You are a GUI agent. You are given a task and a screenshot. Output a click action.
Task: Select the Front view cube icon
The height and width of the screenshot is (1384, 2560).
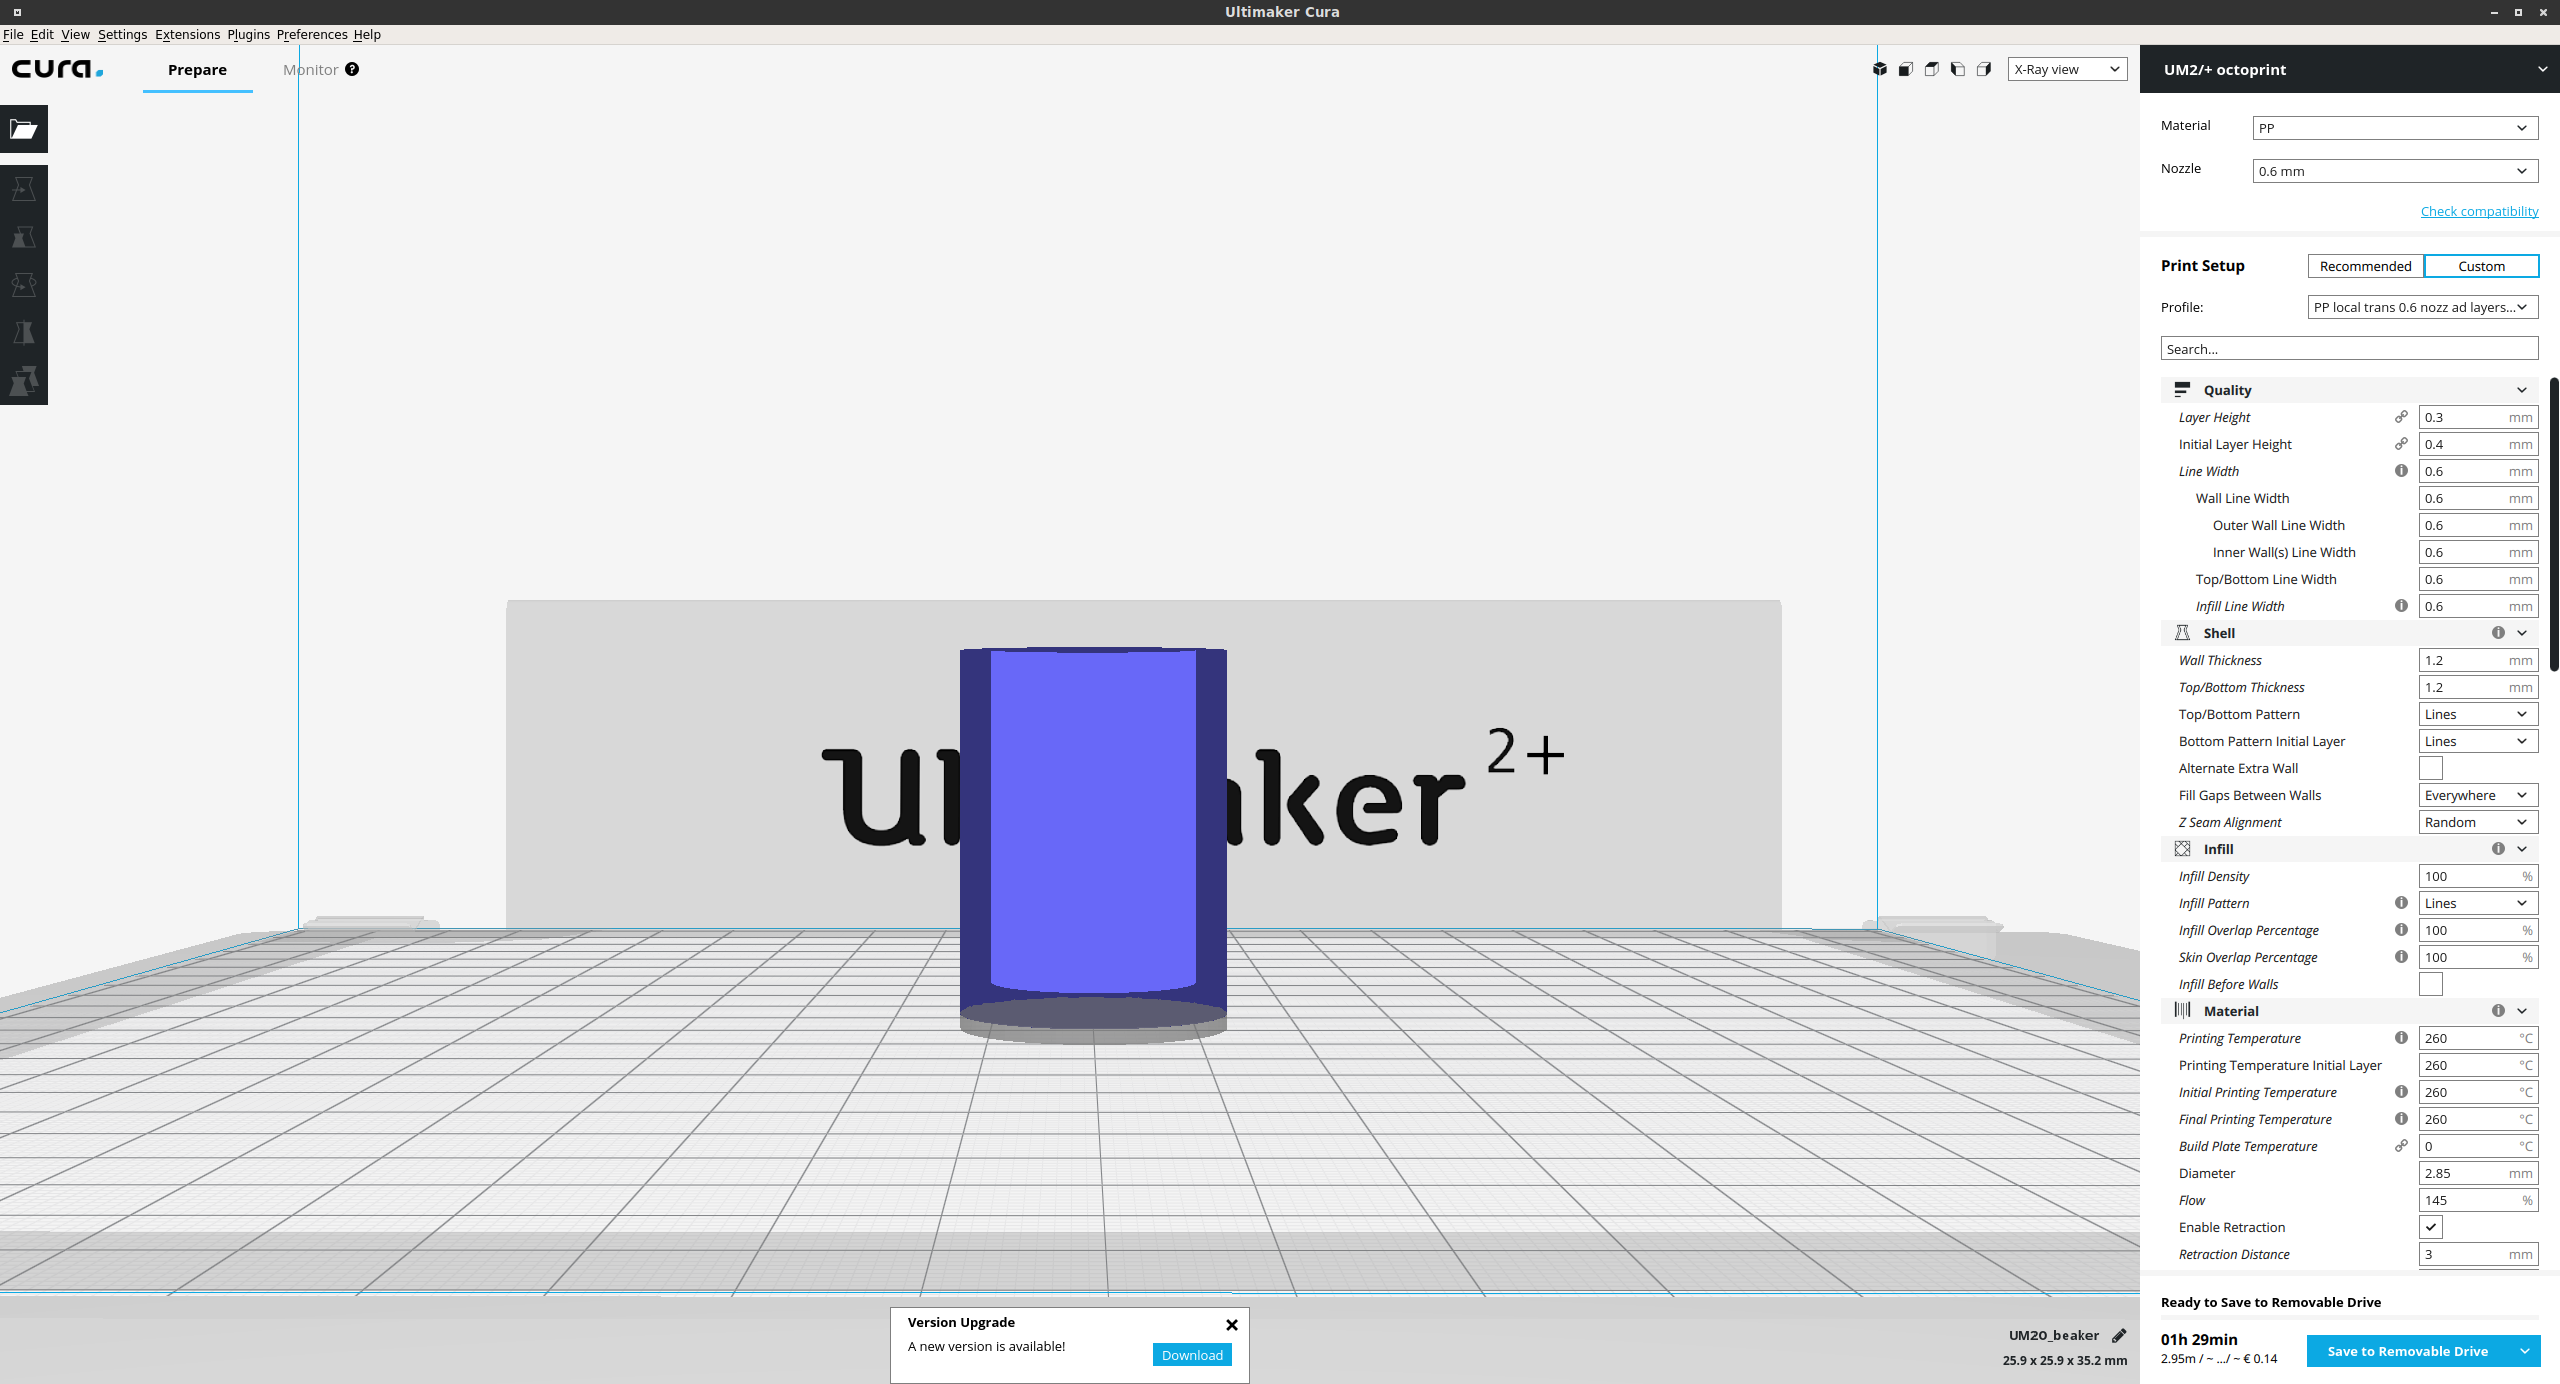click(x=1906, y=69)
